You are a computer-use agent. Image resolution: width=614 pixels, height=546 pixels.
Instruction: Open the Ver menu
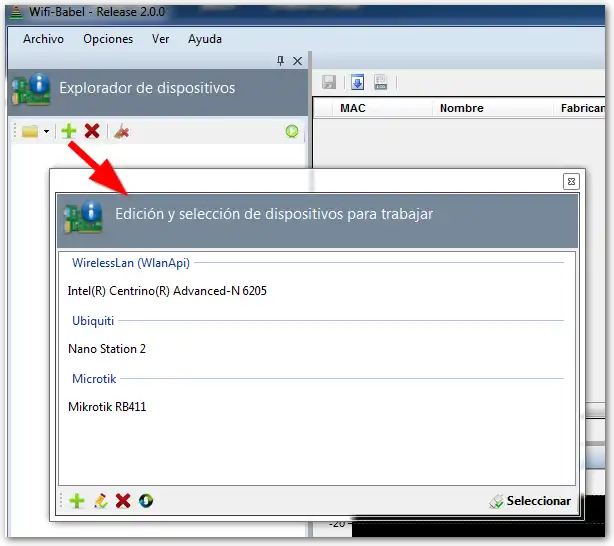click(161, 39)
